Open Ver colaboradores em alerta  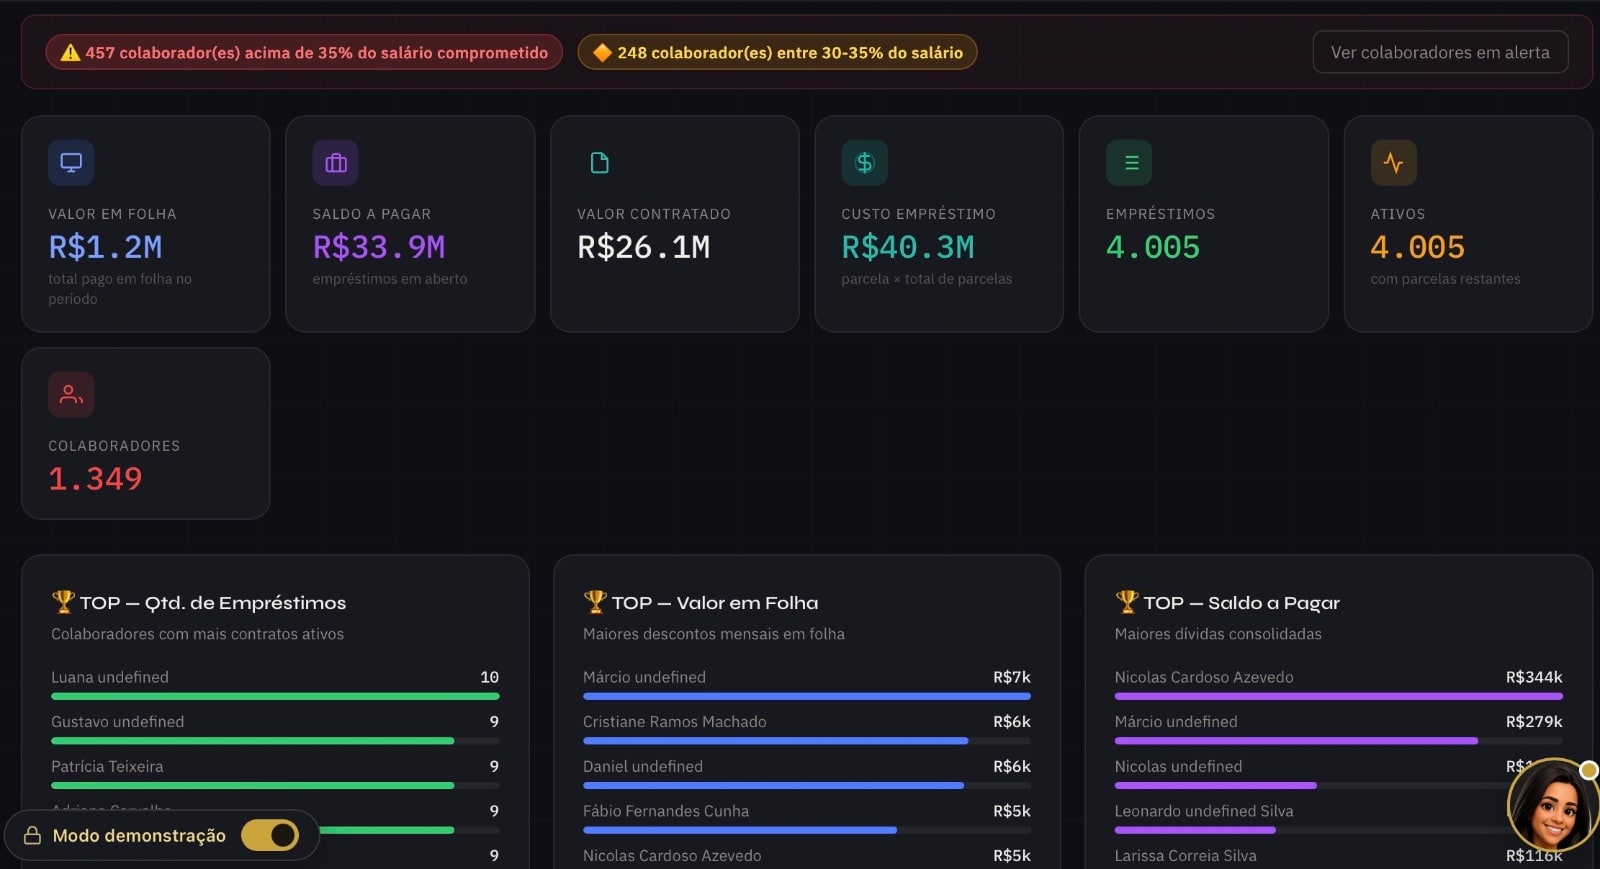tap(1440, 52)
